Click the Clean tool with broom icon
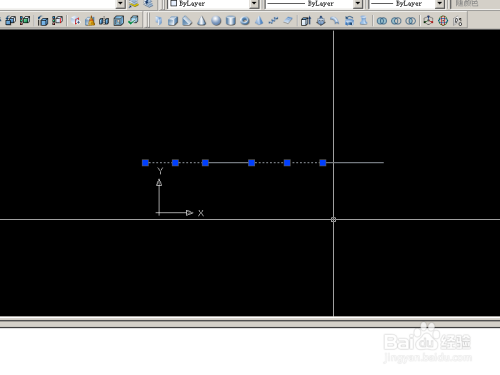Screen dimensions: 500x375 (90, 21)
